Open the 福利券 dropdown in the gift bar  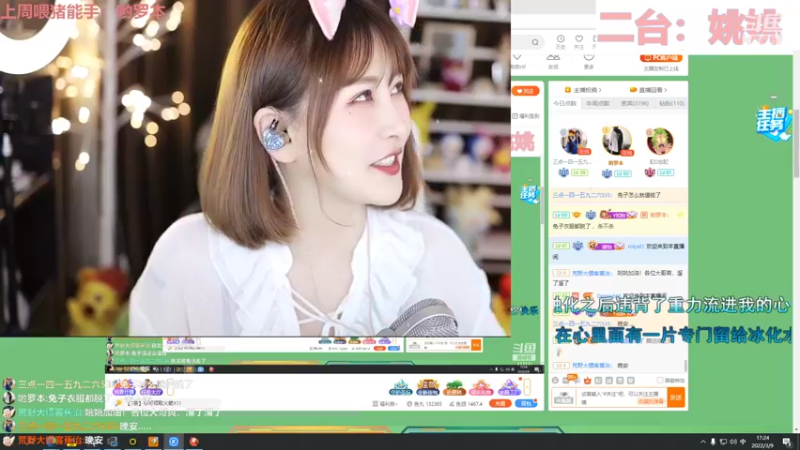pos(385,404)
